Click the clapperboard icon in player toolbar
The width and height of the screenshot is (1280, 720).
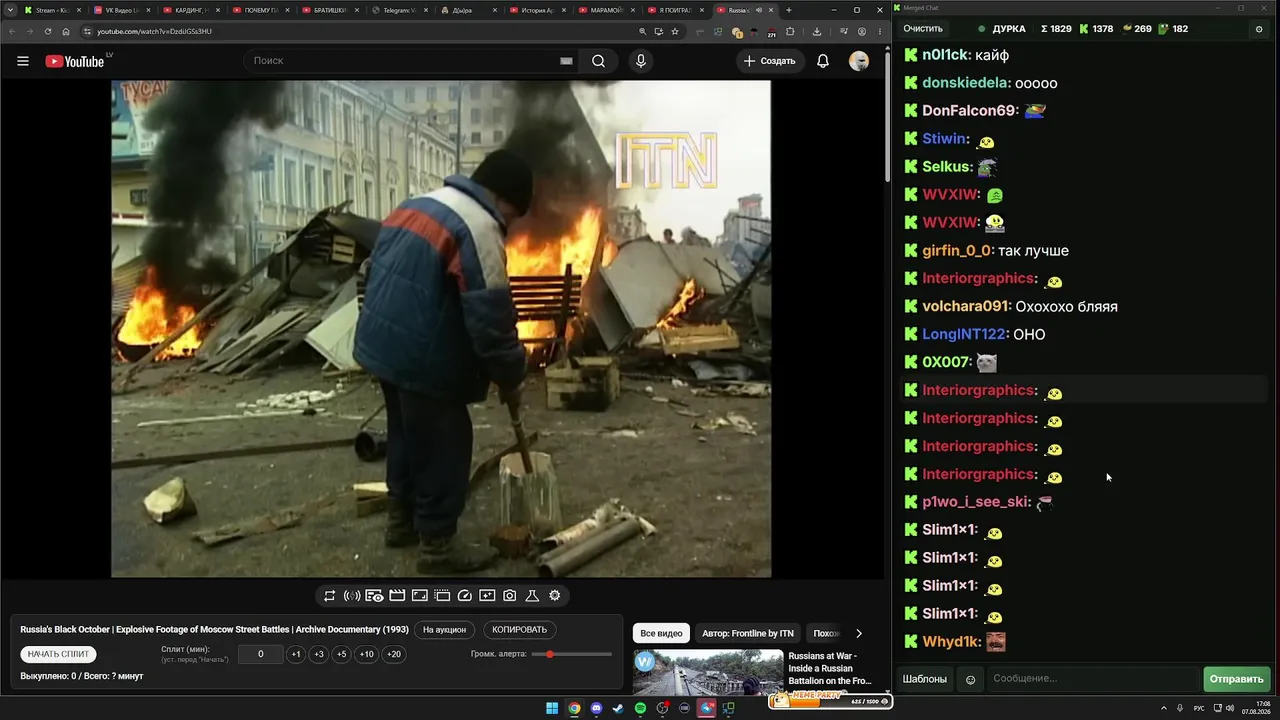click(397, 596)
